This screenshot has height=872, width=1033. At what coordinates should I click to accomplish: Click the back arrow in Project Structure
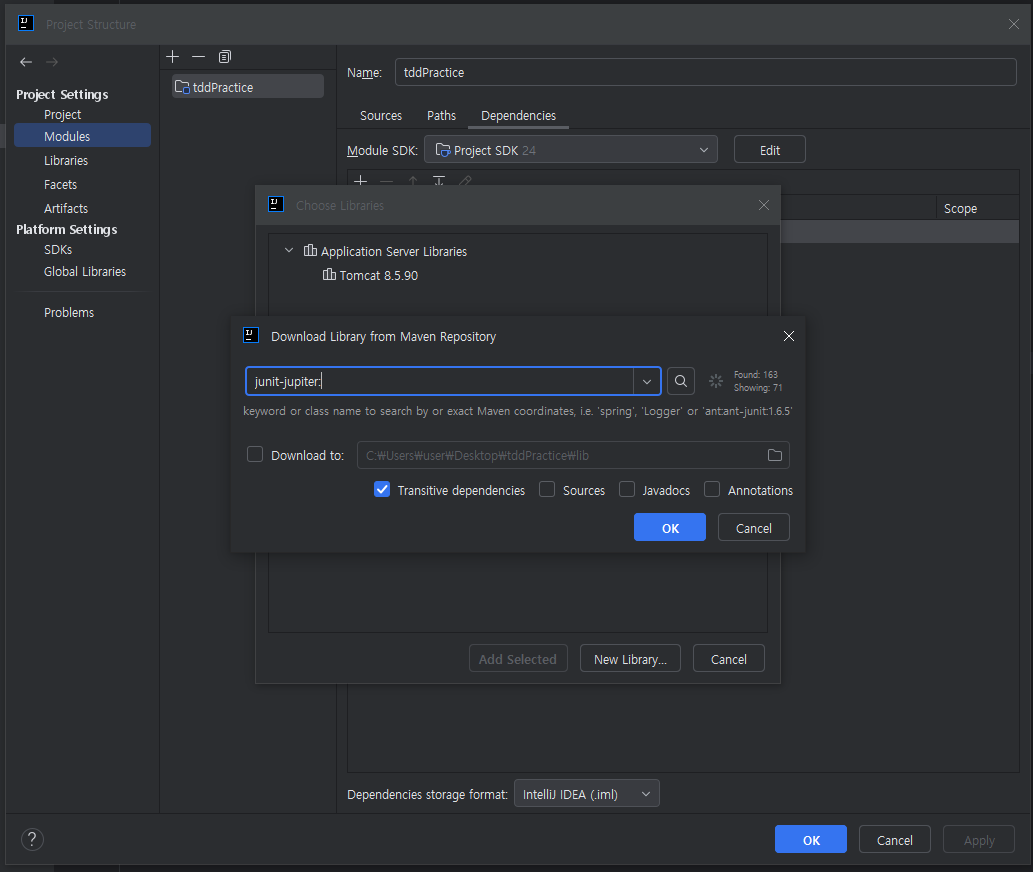tap(26, 62)
